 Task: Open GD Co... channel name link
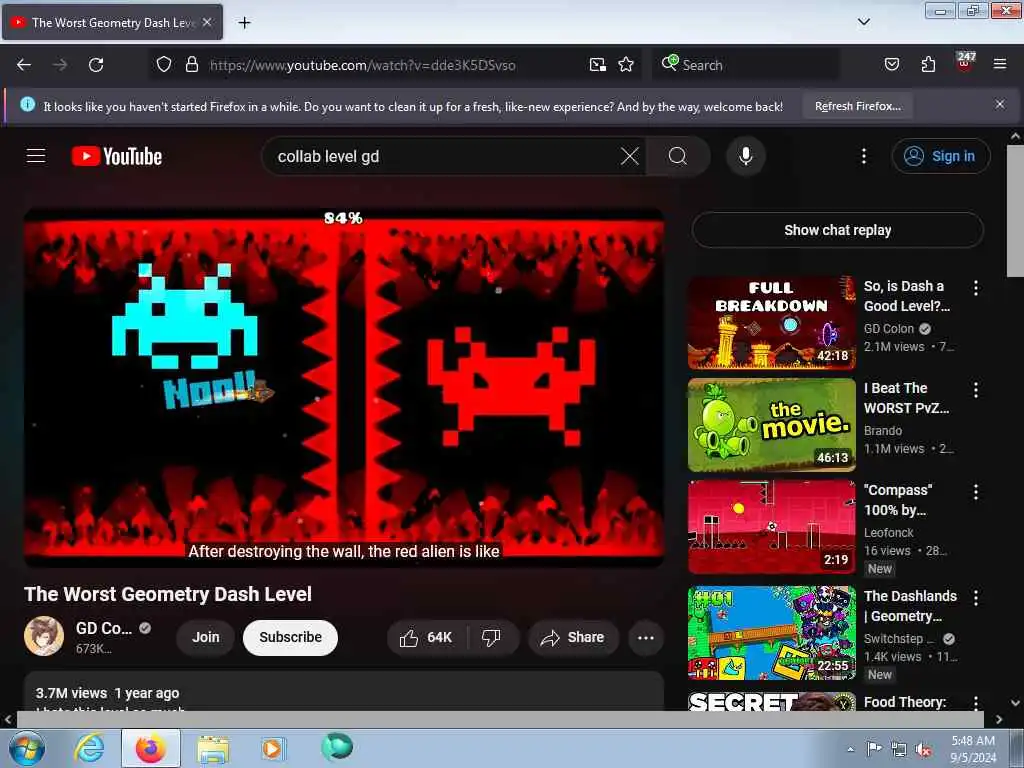(103, 628)
